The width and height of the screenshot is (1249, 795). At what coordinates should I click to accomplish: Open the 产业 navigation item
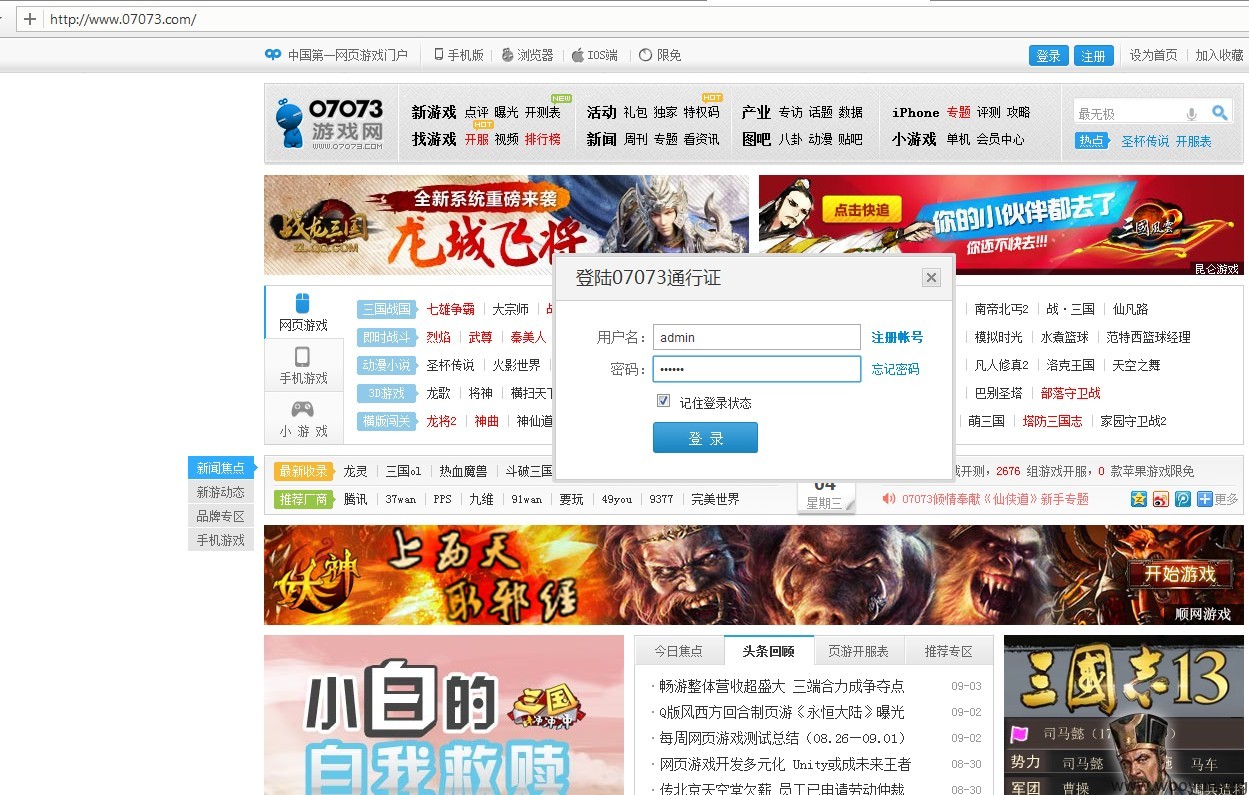point(756,112)
